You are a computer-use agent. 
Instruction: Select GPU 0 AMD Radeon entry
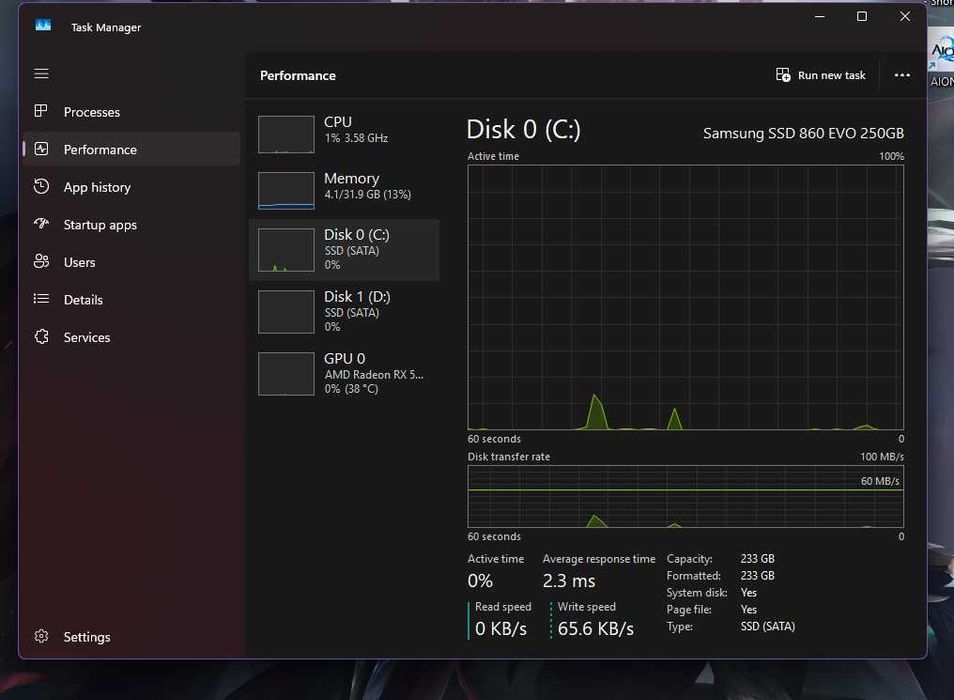point(344,373)
